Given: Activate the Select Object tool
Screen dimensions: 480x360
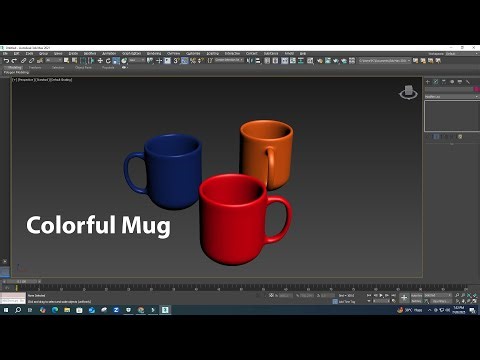Looking at the screenshot, I should pos(66,61).
